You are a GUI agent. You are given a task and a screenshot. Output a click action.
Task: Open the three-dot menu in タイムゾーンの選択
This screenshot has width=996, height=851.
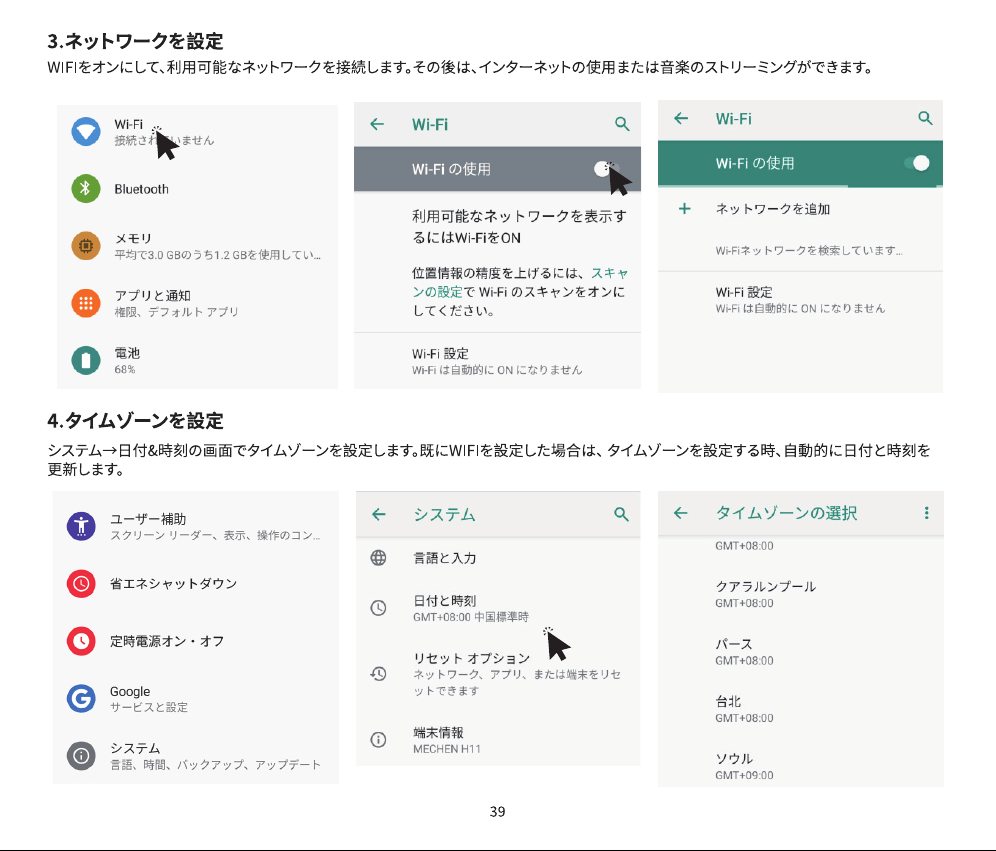coord(926,513)
